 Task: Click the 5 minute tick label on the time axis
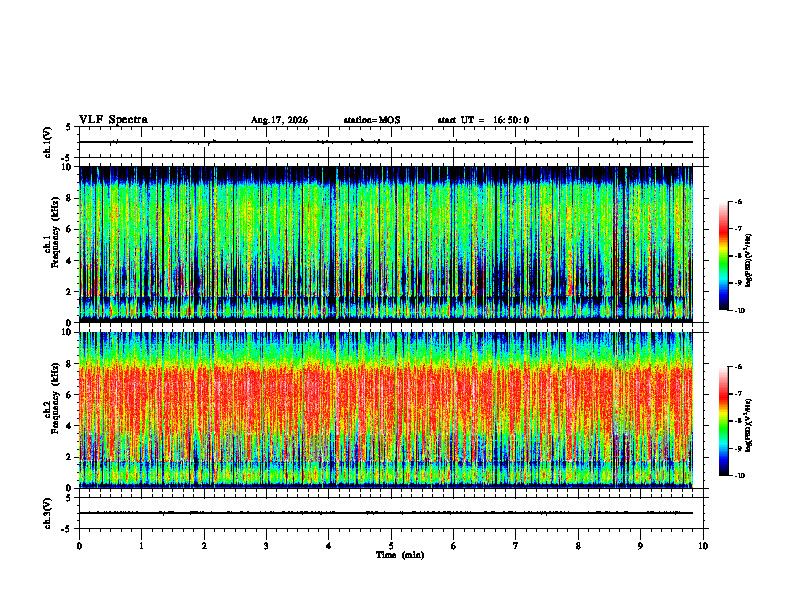tap(391, 546)
